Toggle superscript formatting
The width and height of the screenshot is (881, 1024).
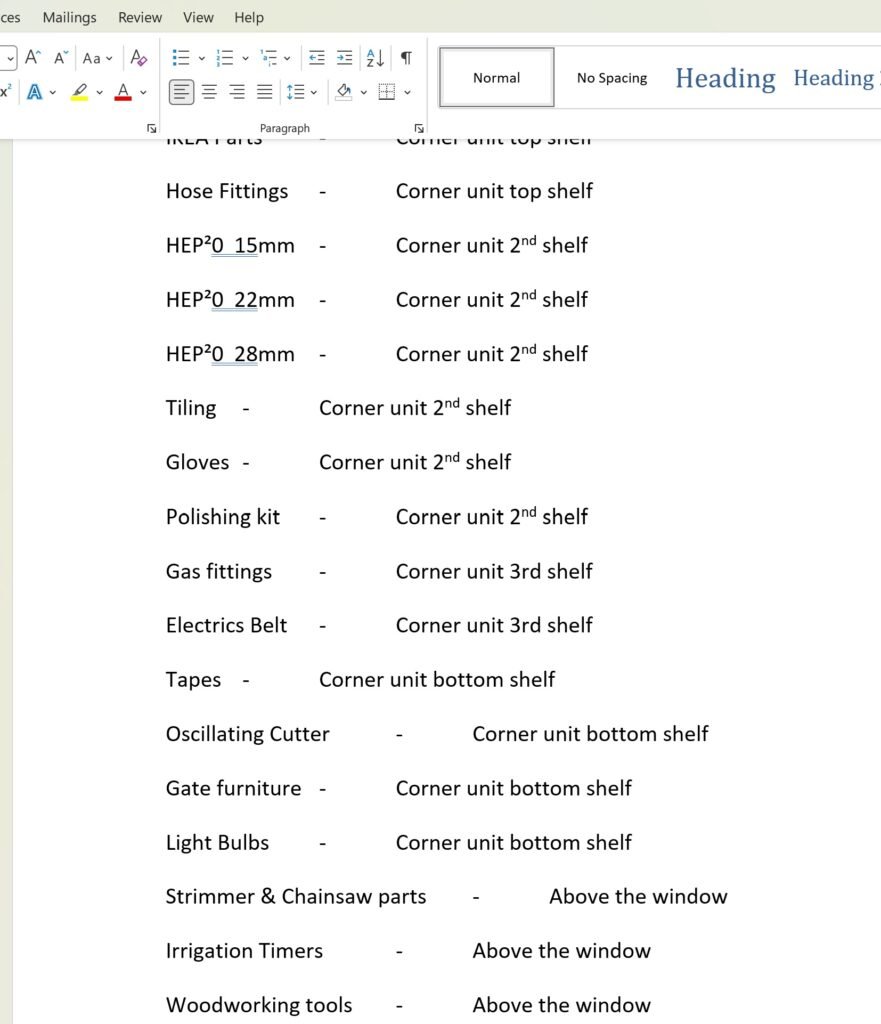tap(6, 91)
